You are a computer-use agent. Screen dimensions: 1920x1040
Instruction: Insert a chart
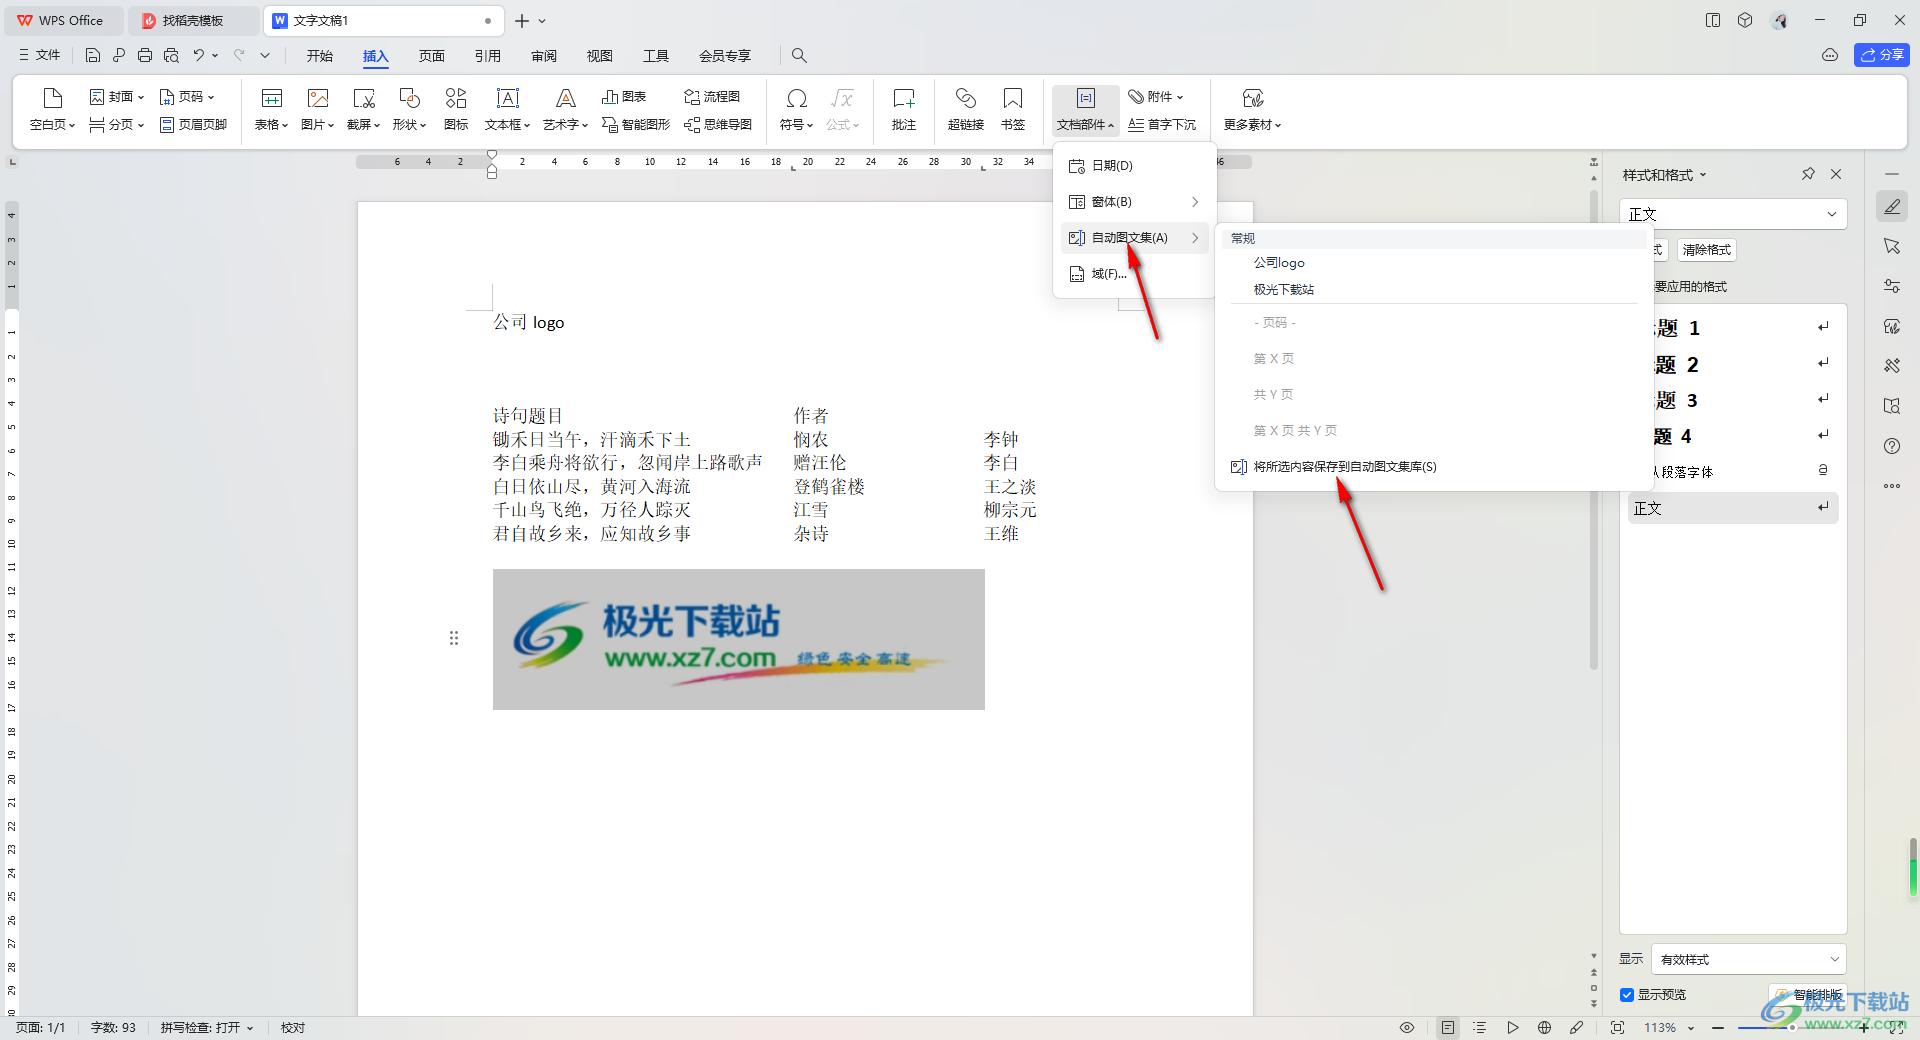point(624,97)
